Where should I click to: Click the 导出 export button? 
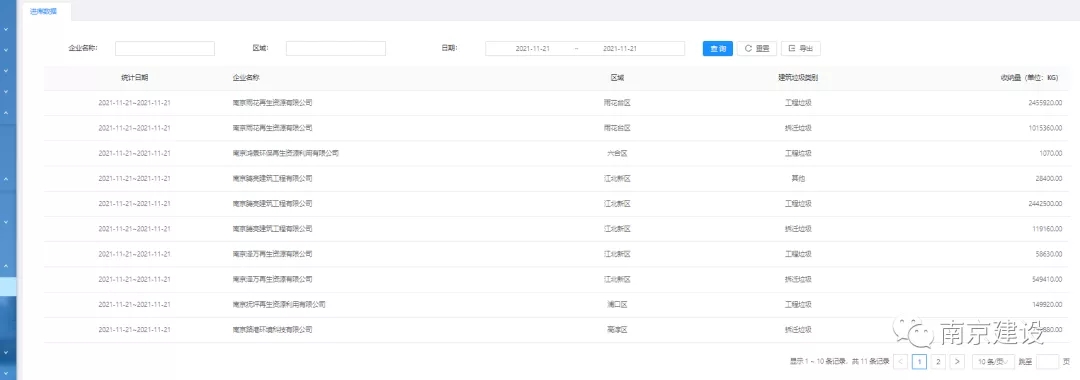point(800,49)
